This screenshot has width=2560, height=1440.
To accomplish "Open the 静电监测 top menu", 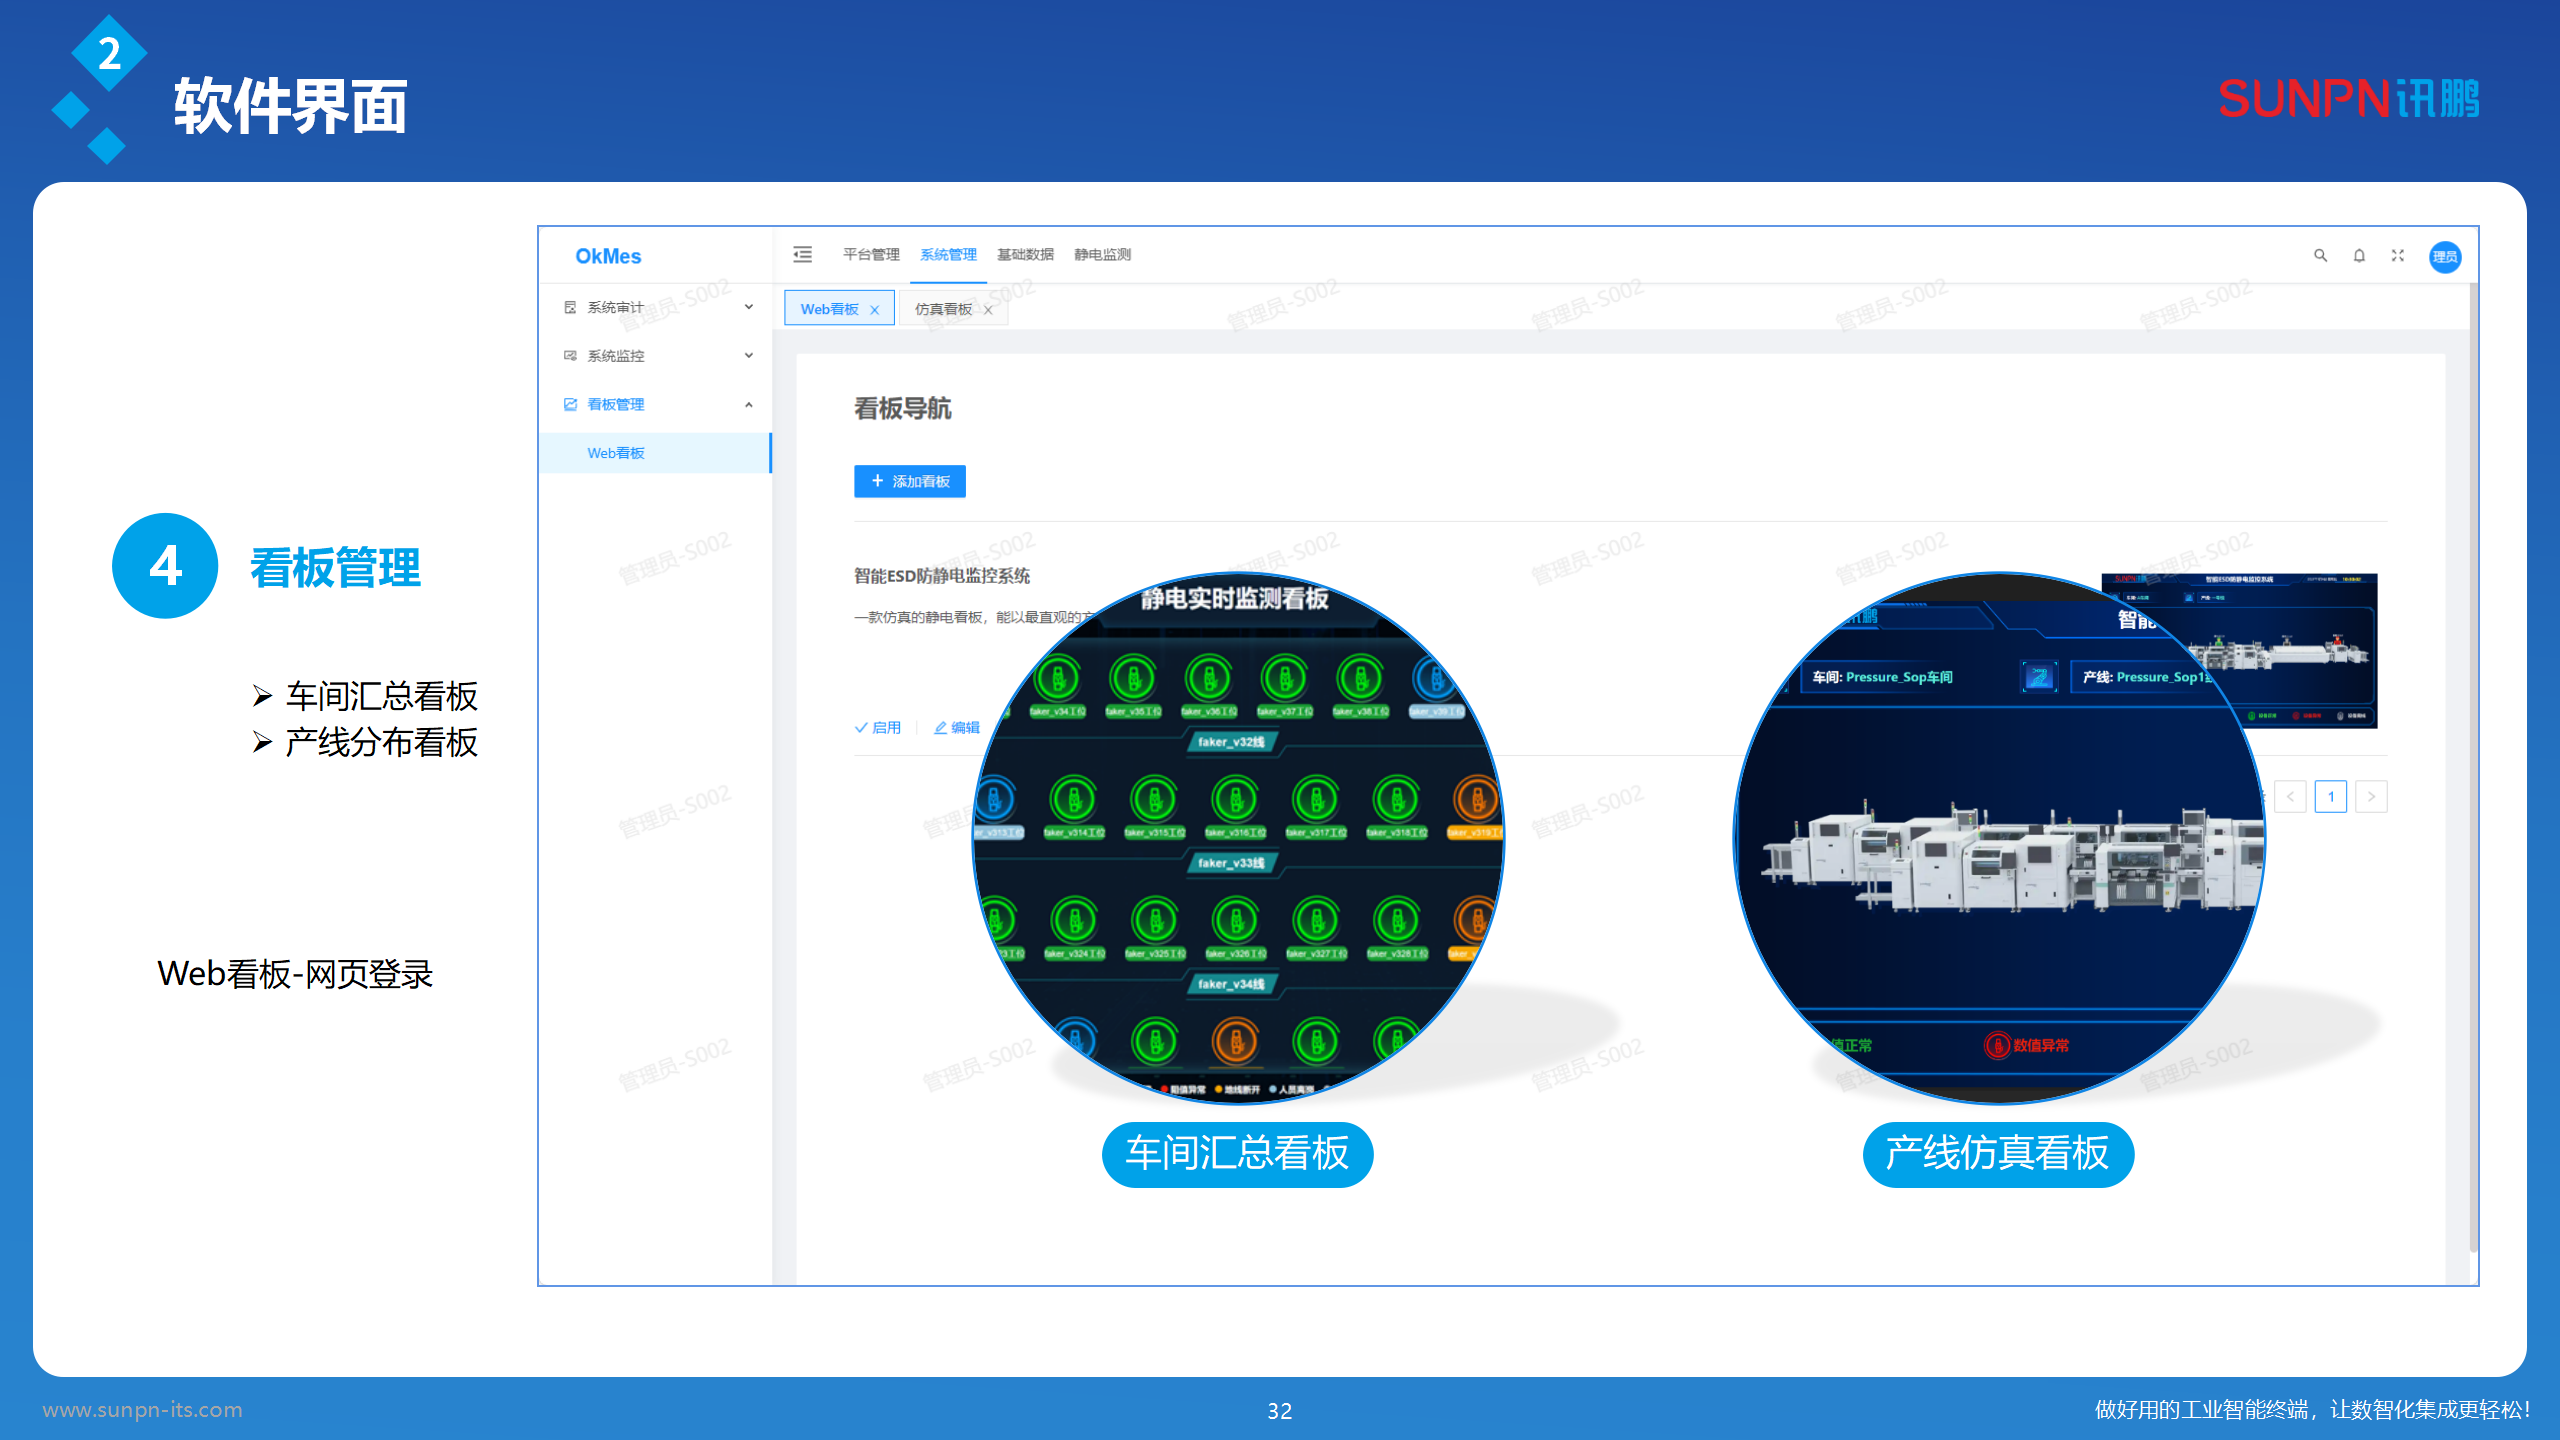I will [1102, 255].
